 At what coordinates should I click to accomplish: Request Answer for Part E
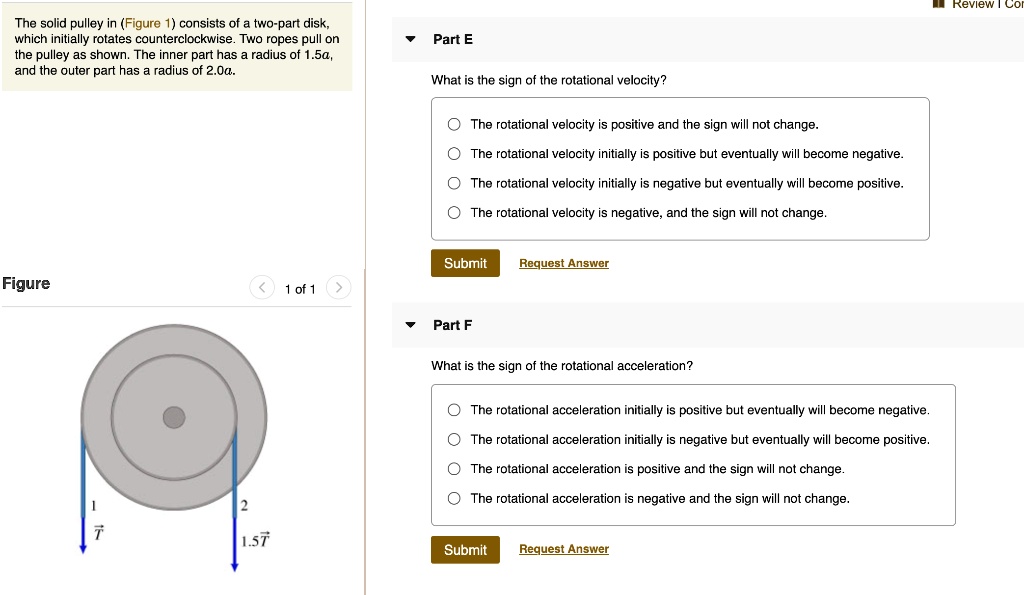(x=563, y=262)
